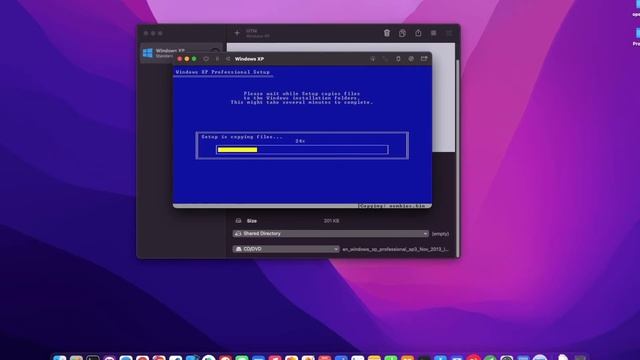640x360 pixels.
Task: Click the (empty) shared directory label
Action: (x=440, y=234)
